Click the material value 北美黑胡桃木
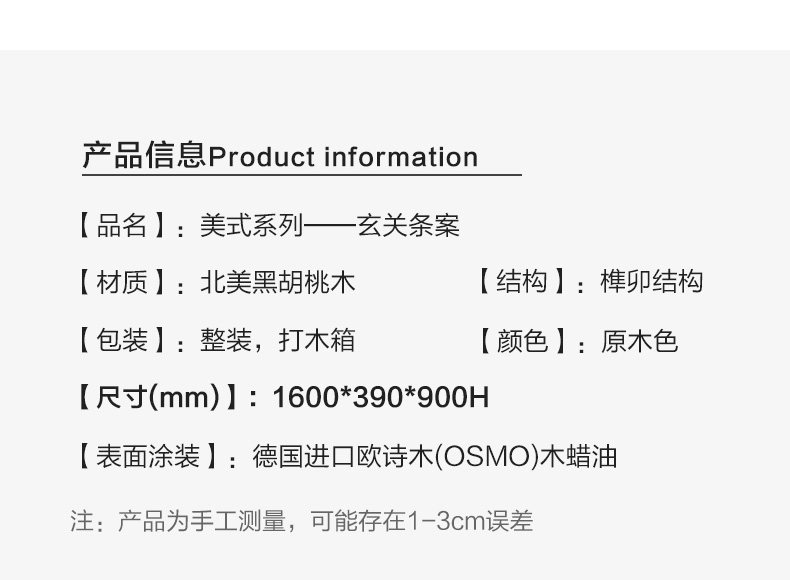The width and height of the screenshot is (790, 580). [277, 283]
